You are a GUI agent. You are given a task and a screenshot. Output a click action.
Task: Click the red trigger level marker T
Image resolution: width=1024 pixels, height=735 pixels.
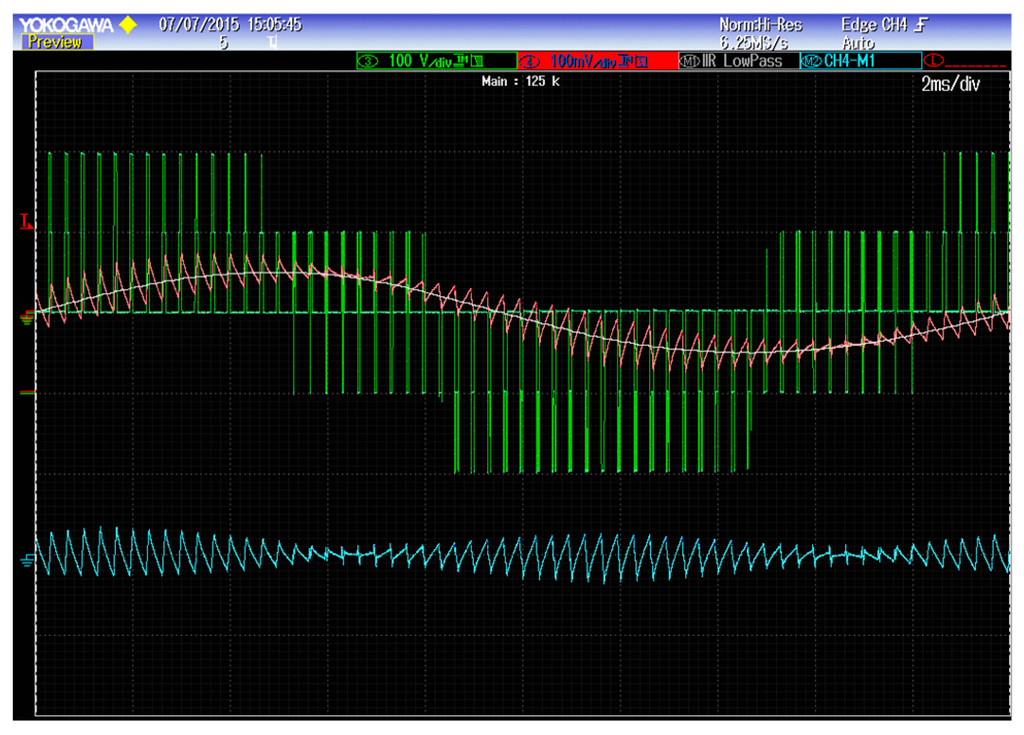[x=26, y=222]
